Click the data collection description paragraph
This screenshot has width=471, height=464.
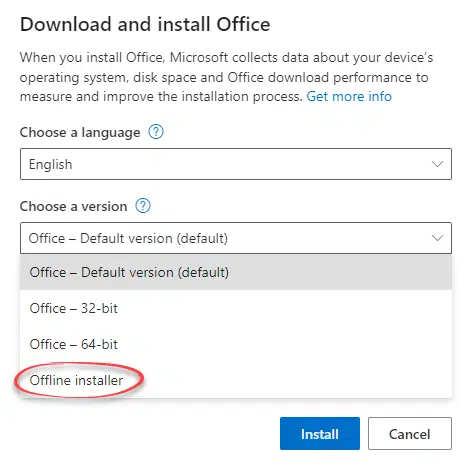(x=226, y=77)
